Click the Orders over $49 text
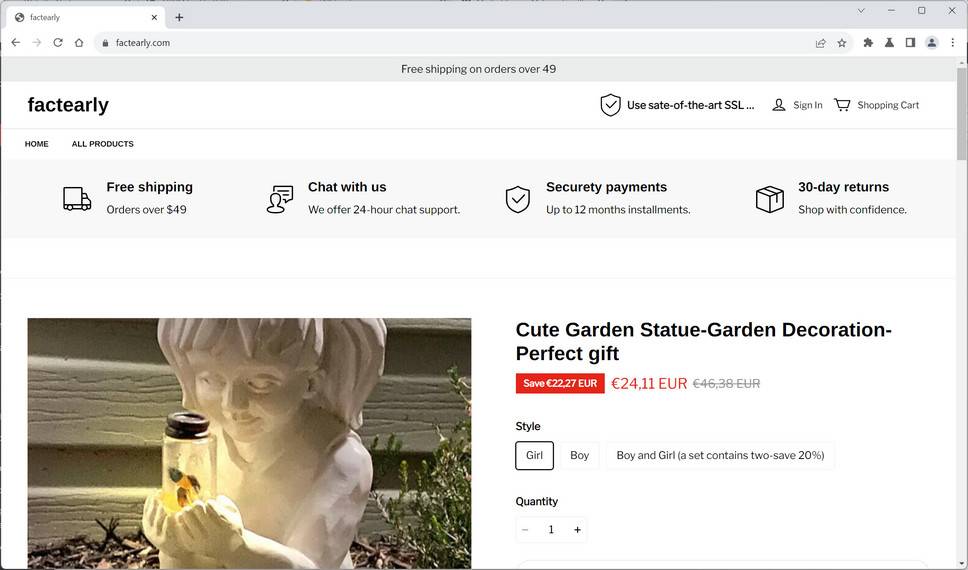Image resolution: width=968 pixels, height=570 pixels. tap(146, 210)
